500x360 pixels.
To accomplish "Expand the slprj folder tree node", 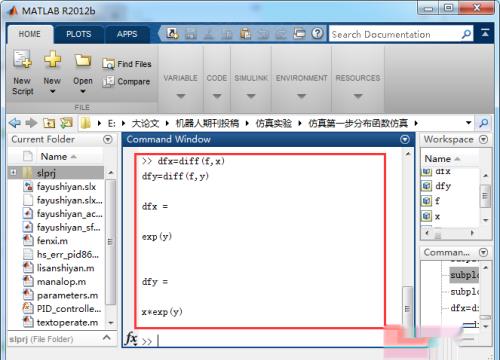I will coord(13,172).
